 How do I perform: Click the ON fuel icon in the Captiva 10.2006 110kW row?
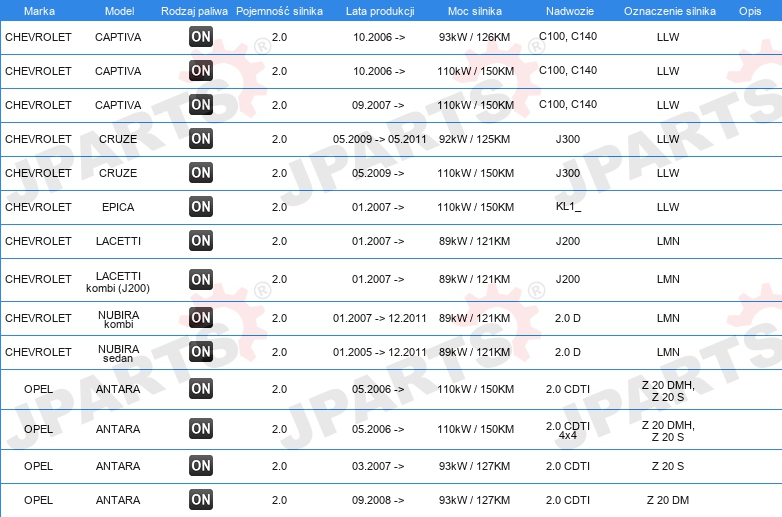201,70
